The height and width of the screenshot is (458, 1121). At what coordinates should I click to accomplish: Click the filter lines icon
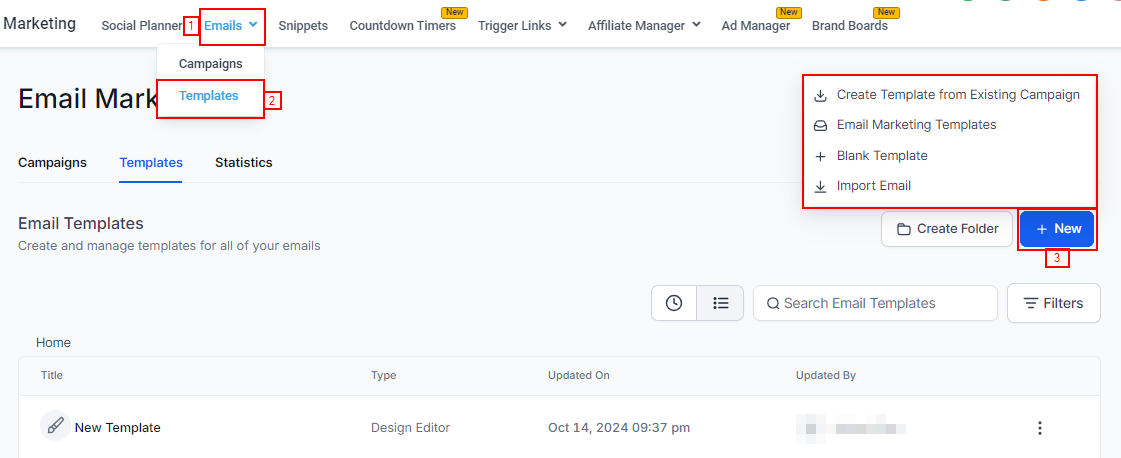(x=1031, y=304)
